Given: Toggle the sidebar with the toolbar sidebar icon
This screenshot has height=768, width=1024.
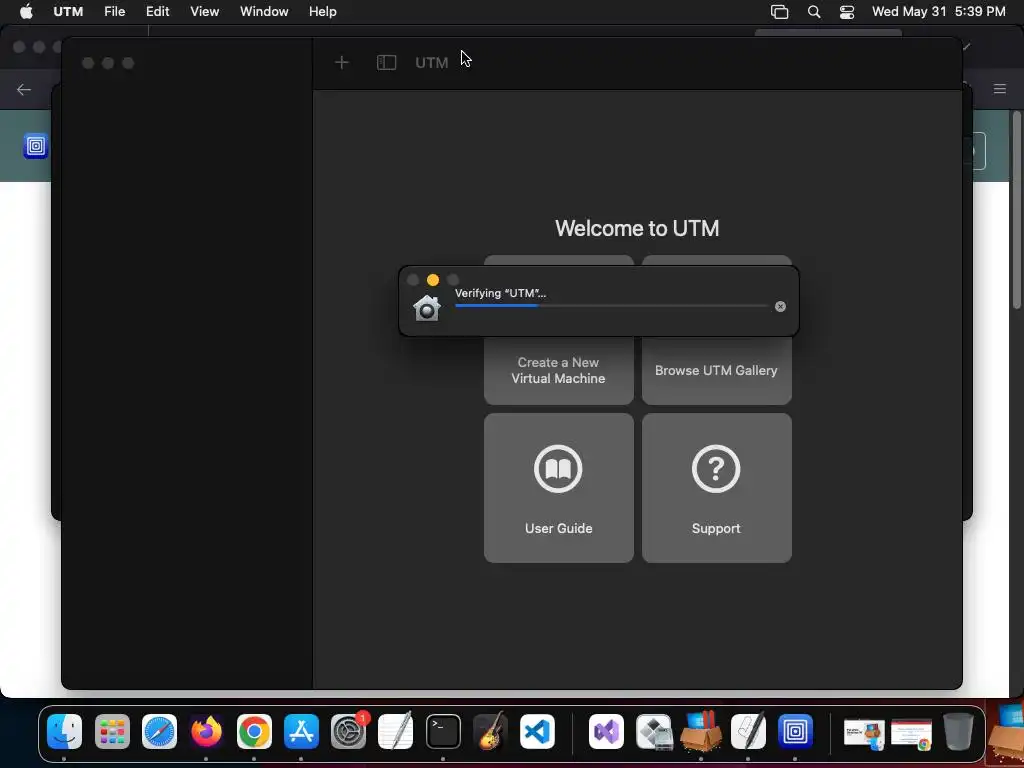Looking at the screenshot, I should point(387,63).
